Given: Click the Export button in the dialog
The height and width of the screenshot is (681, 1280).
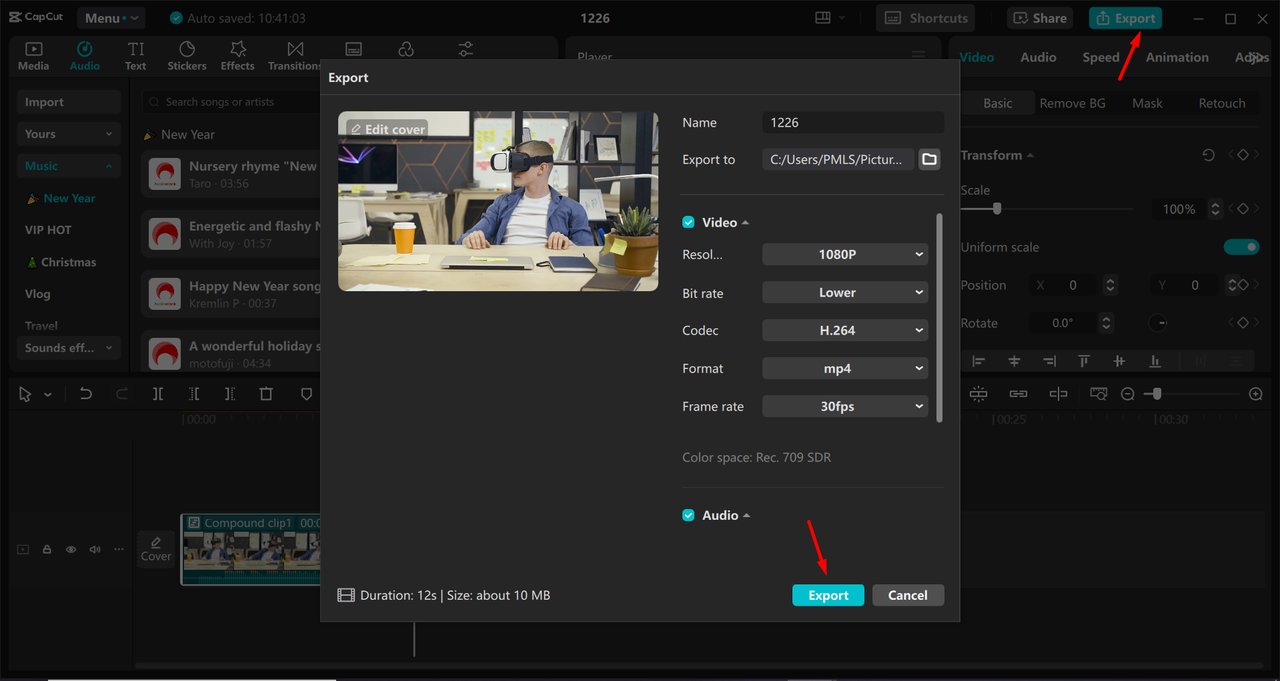Looking at the screenshot, I should (x=828, y=594).
